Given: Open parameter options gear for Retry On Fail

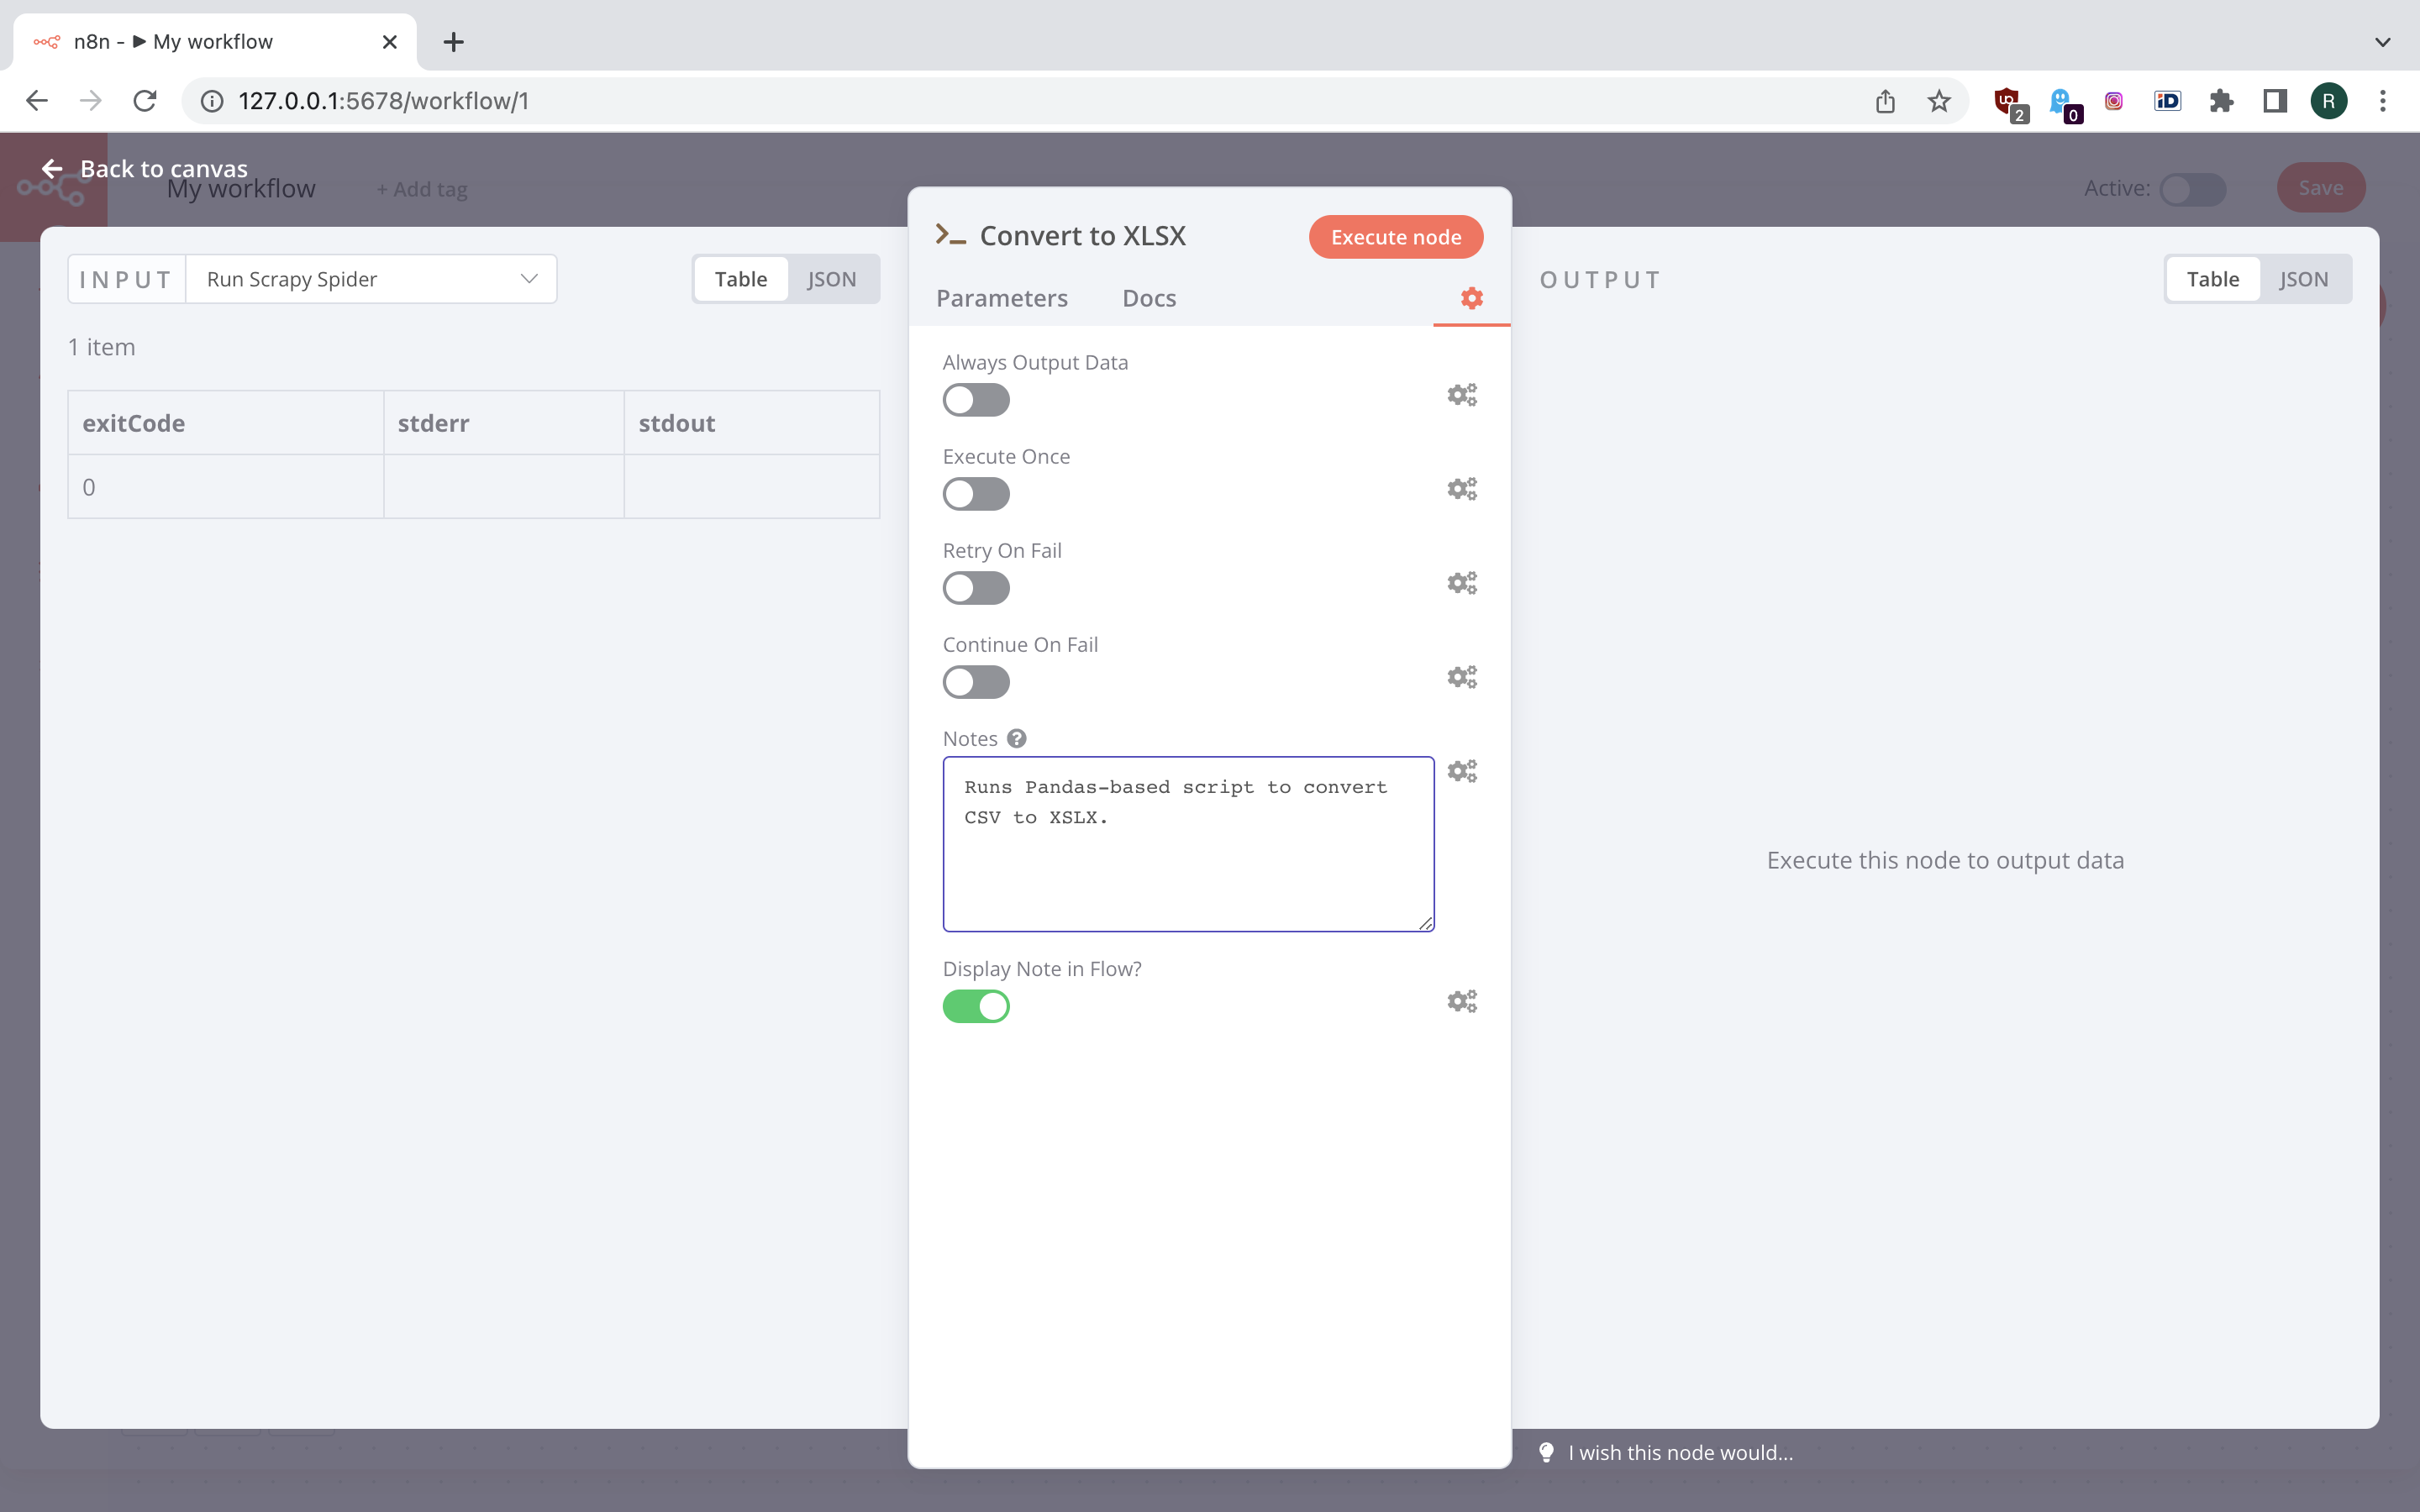Looking at the screenshot, I should pos(1462,583).
